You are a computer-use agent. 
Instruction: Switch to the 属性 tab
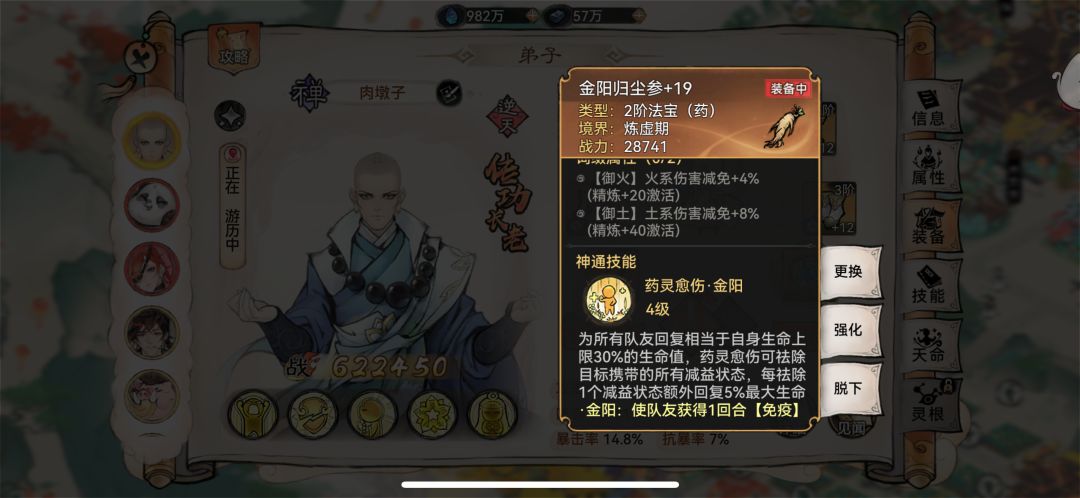928,166
